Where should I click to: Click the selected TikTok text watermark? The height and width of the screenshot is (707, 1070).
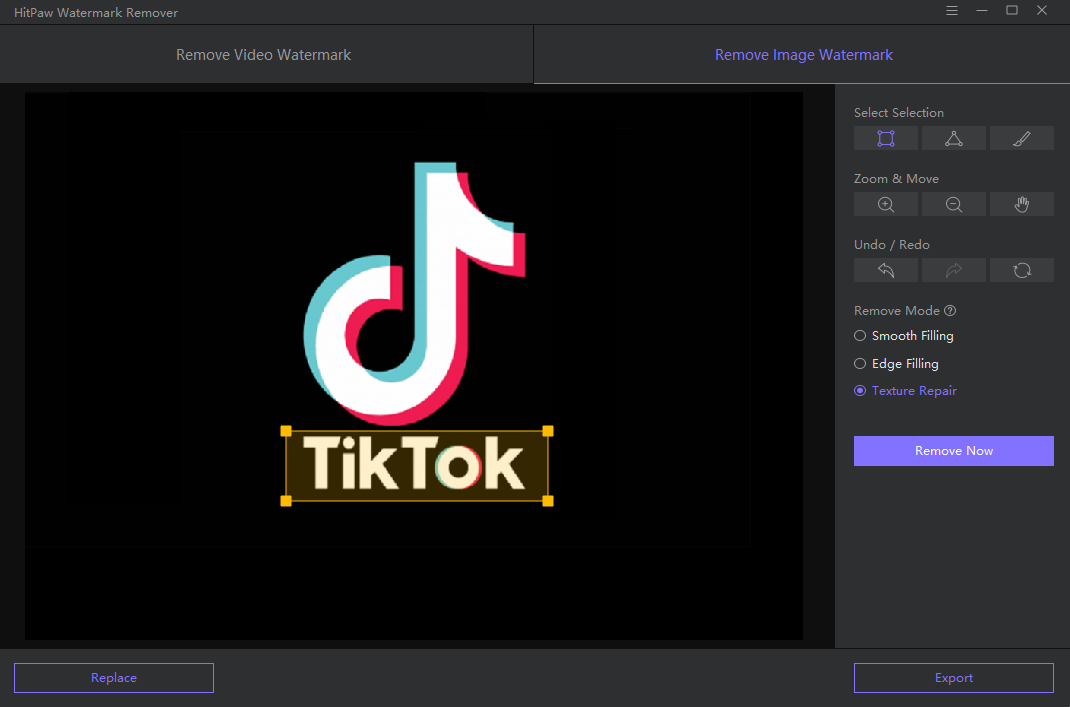pos(414,464)
